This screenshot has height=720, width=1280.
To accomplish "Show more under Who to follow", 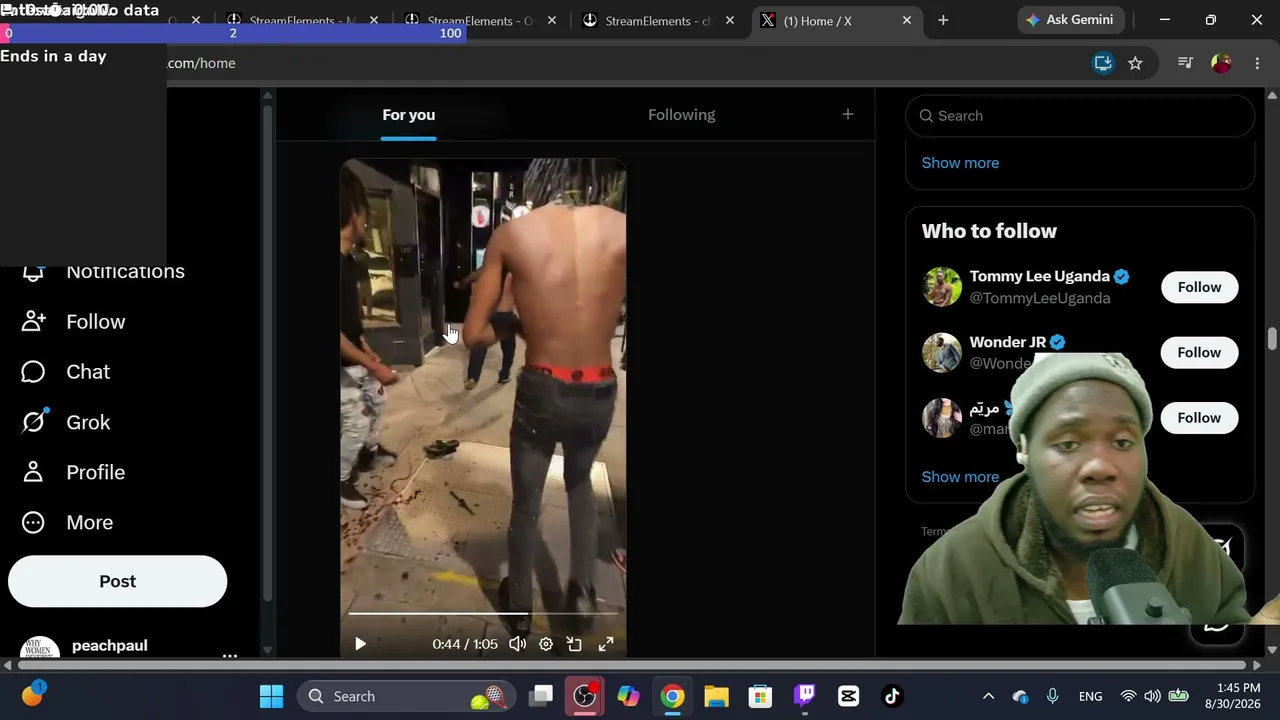I will click(x=960, y=477).
